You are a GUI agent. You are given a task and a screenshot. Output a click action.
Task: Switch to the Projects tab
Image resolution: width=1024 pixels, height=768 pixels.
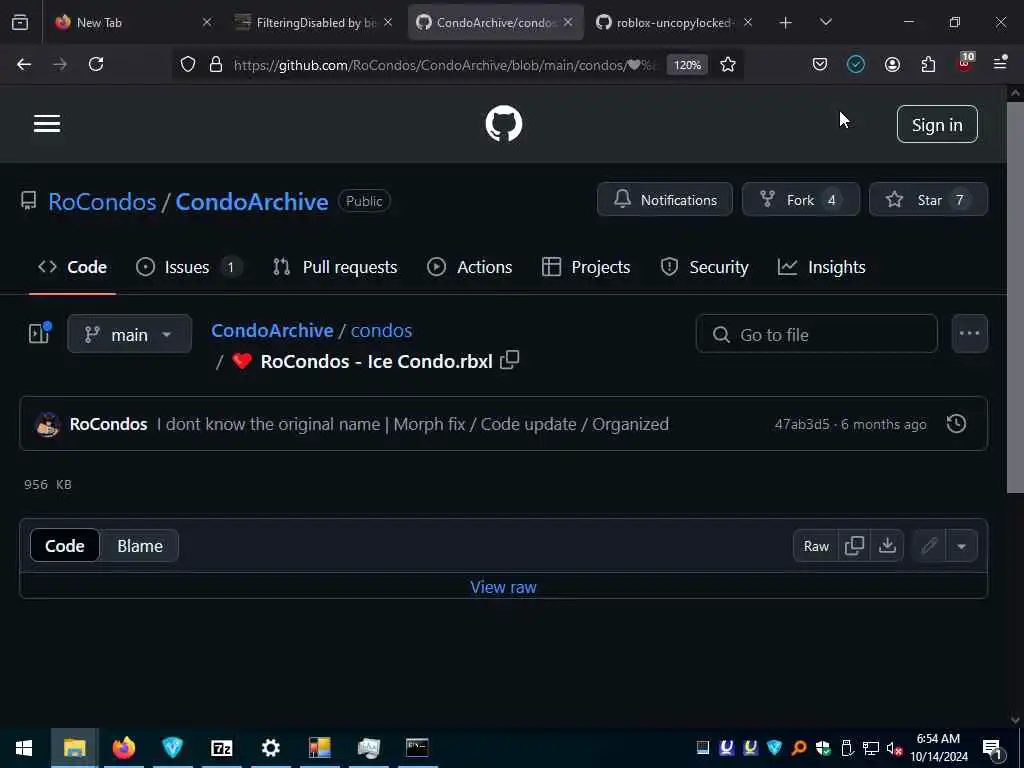[x=586, y=267]
